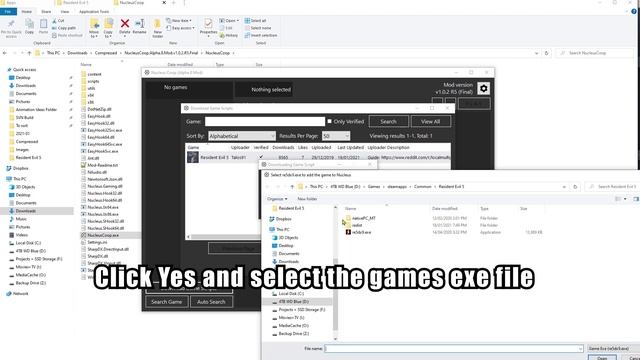Click Explorer Back navigation arrow
The image size is (640, 360).
(x=5, y=53)
